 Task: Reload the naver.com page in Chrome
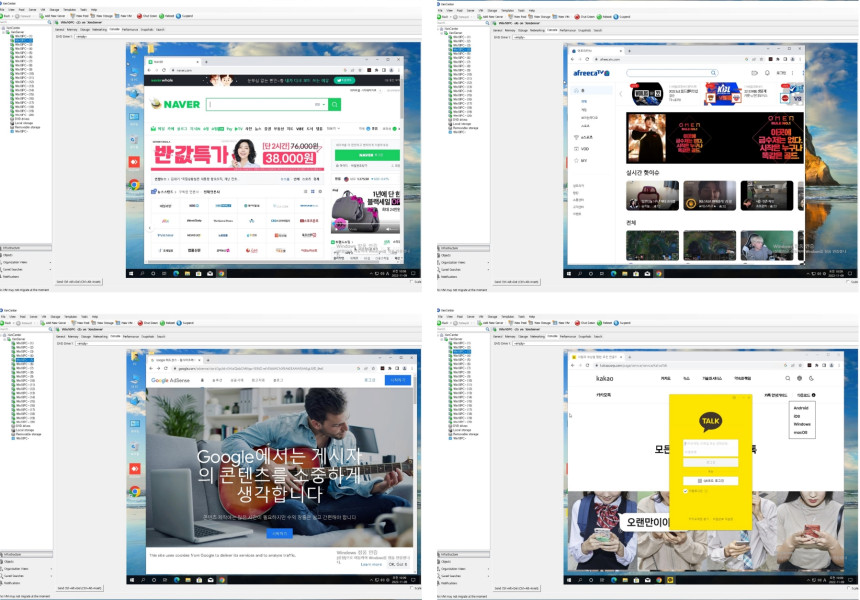coord(163,70)
